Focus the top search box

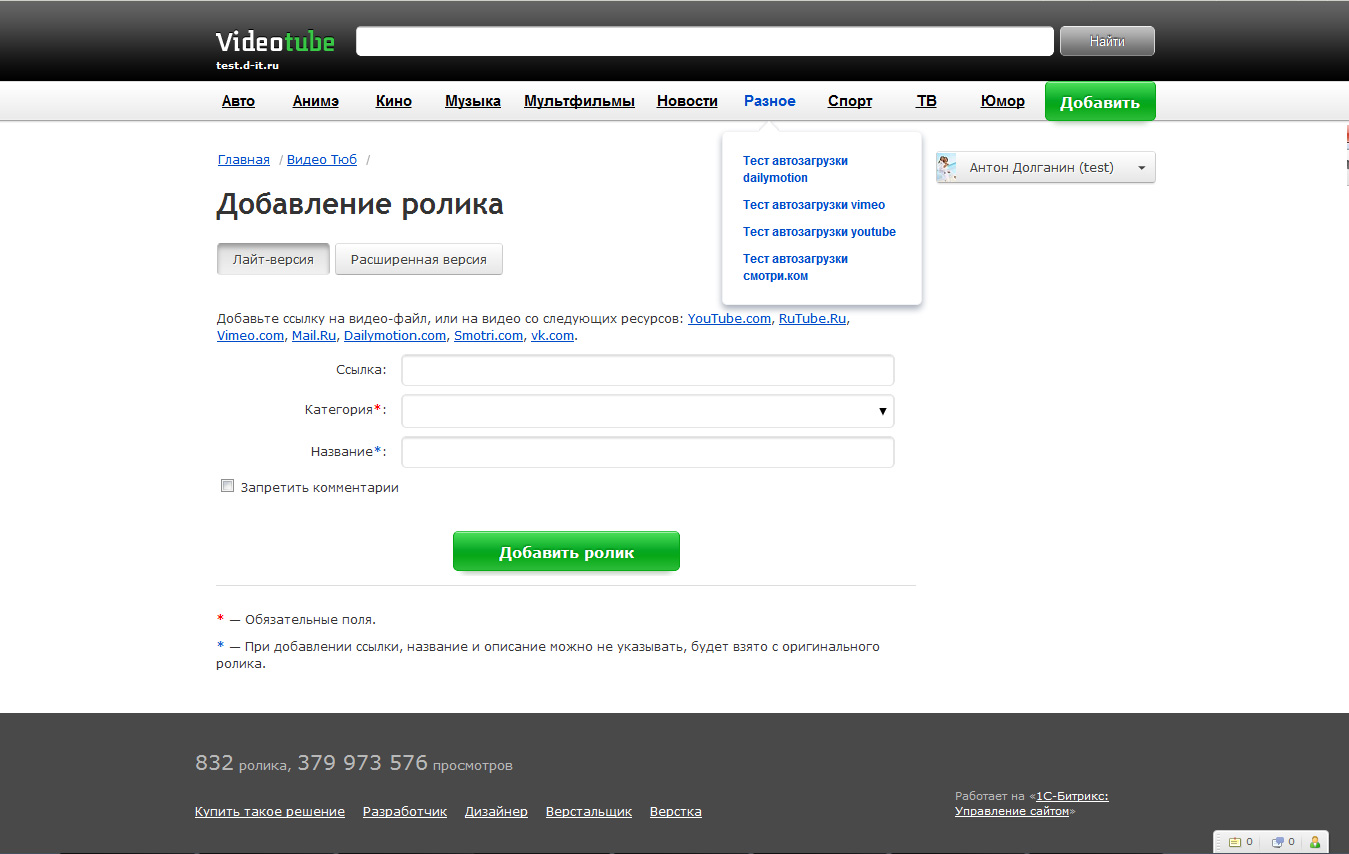[704, 41]
